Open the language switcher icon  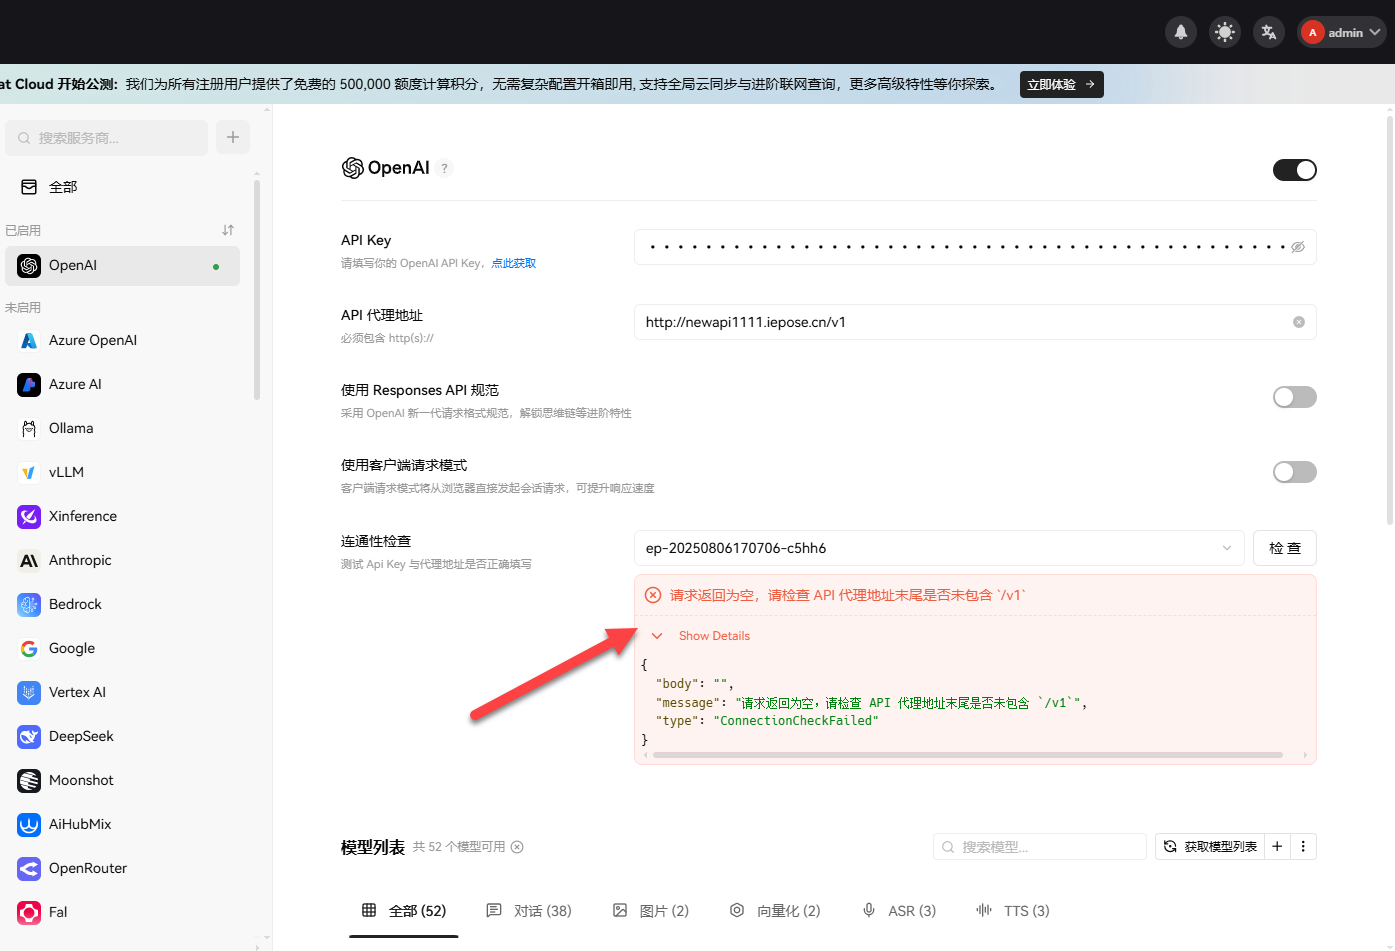[x=1268, y=31]
